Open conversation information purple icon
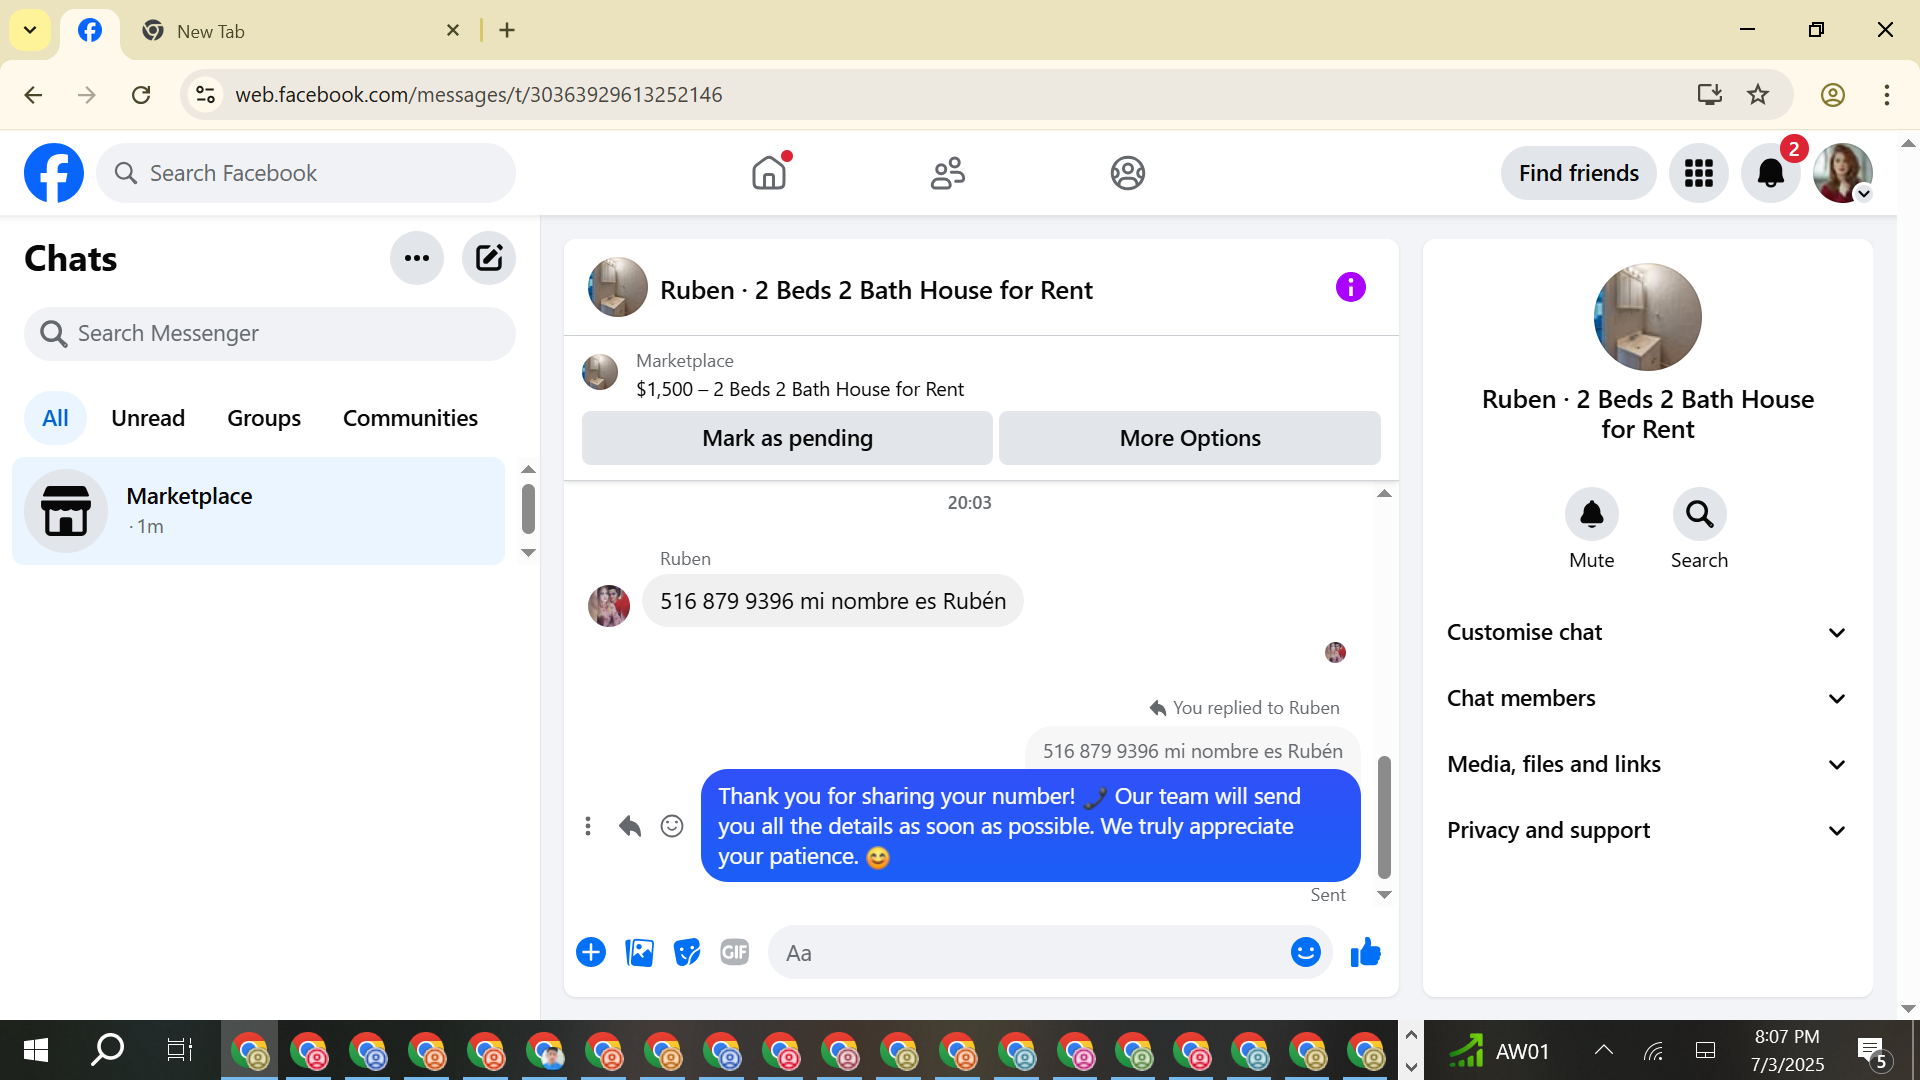 [1350, 288]
